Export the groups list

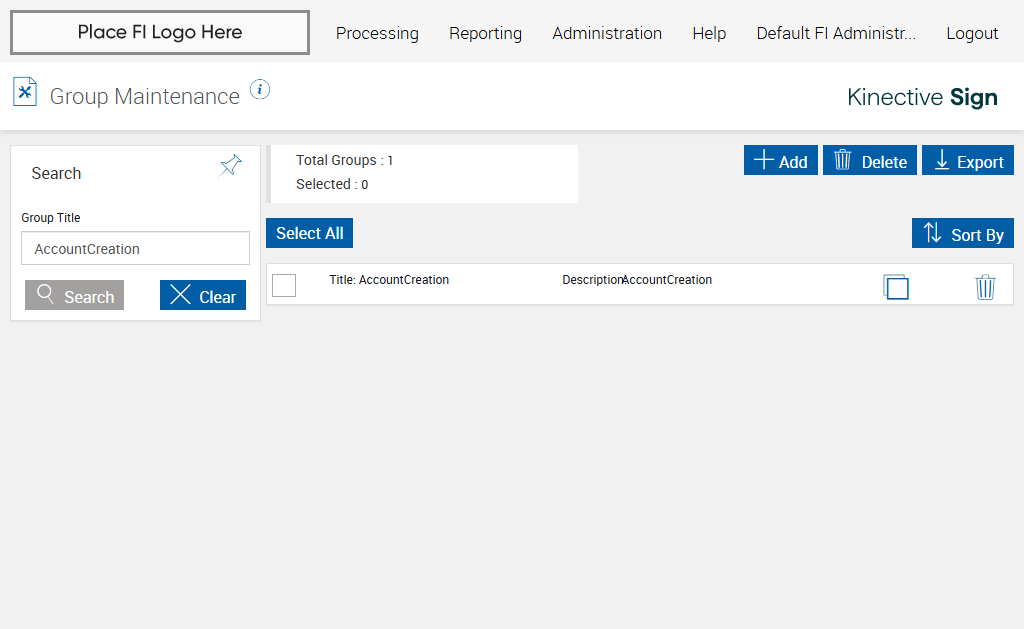click(967, 161)
